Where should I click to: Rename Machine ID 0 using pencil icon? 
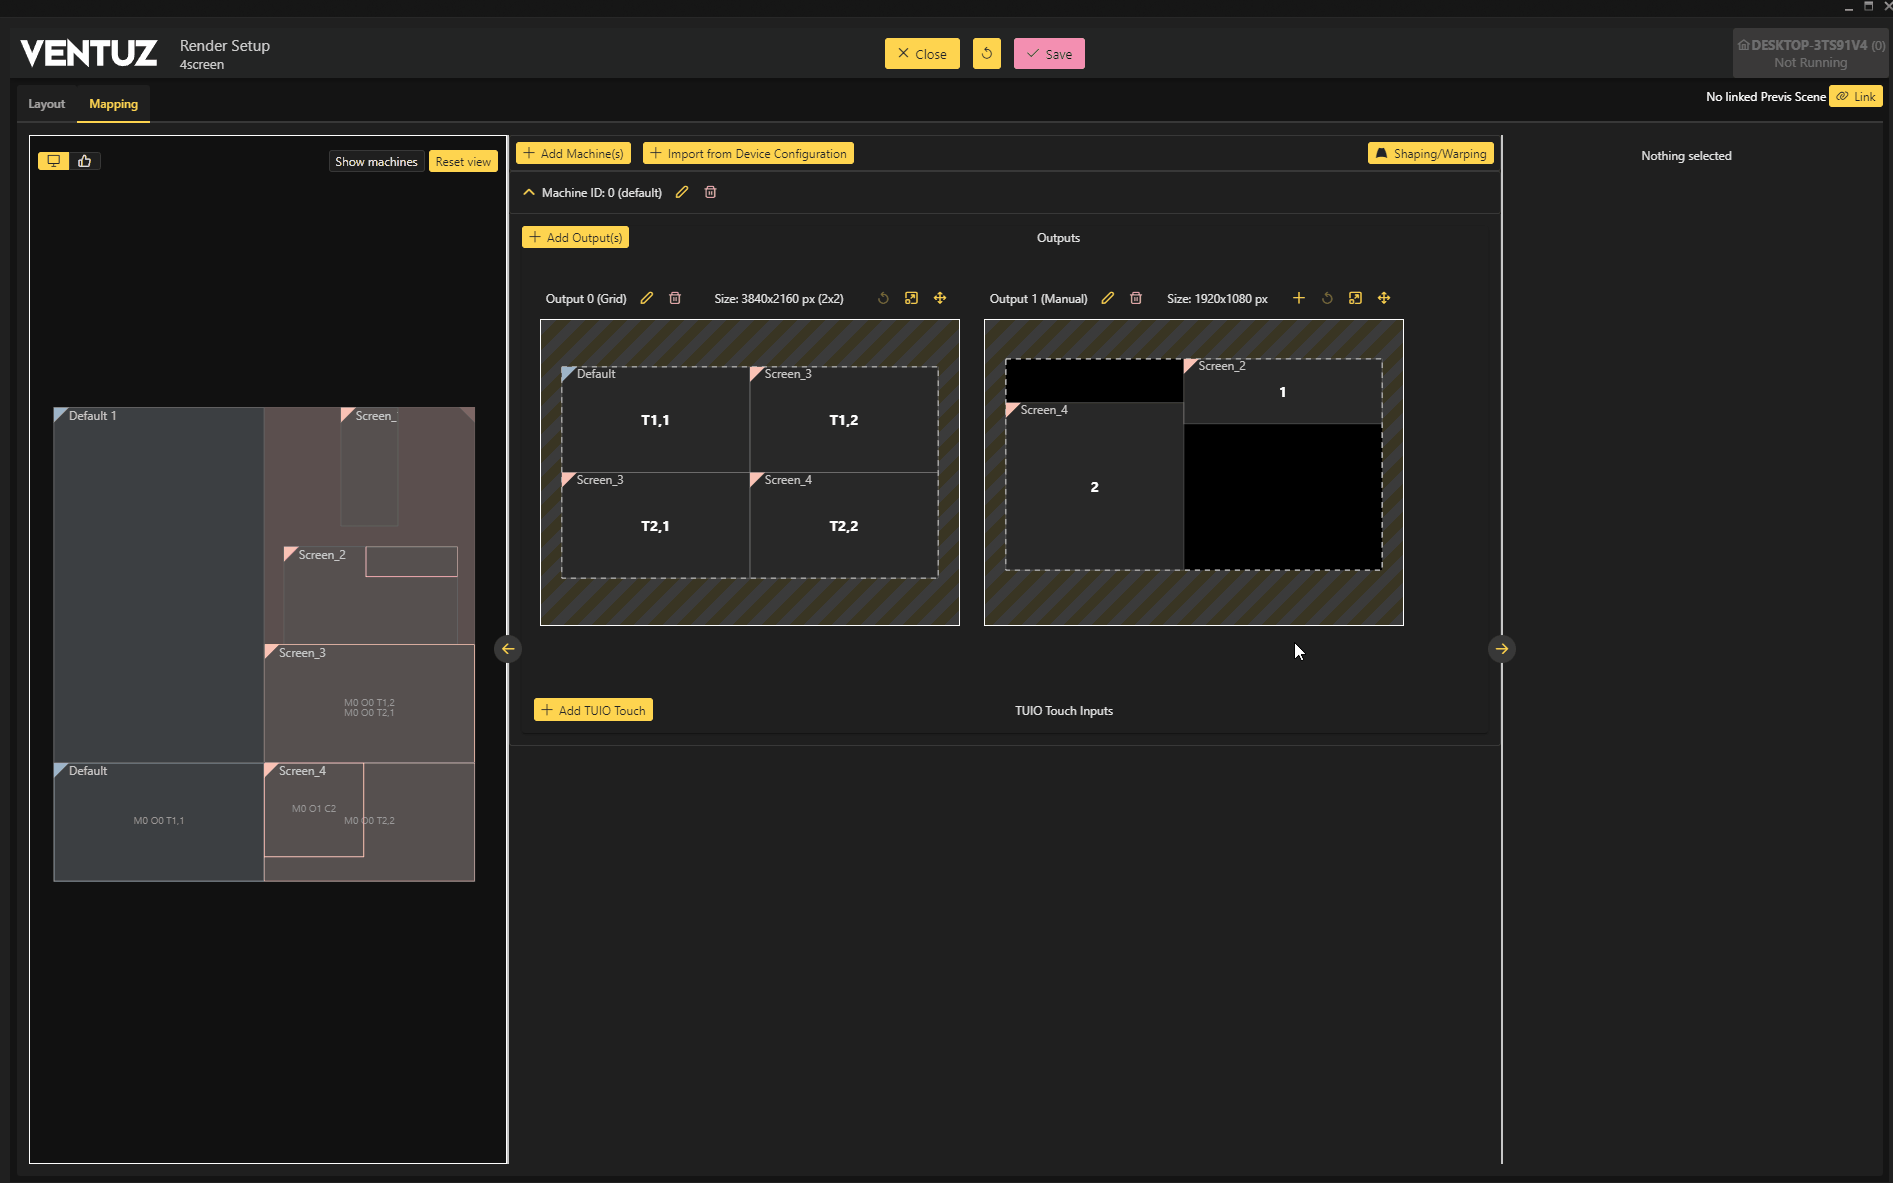click(682, 192)
